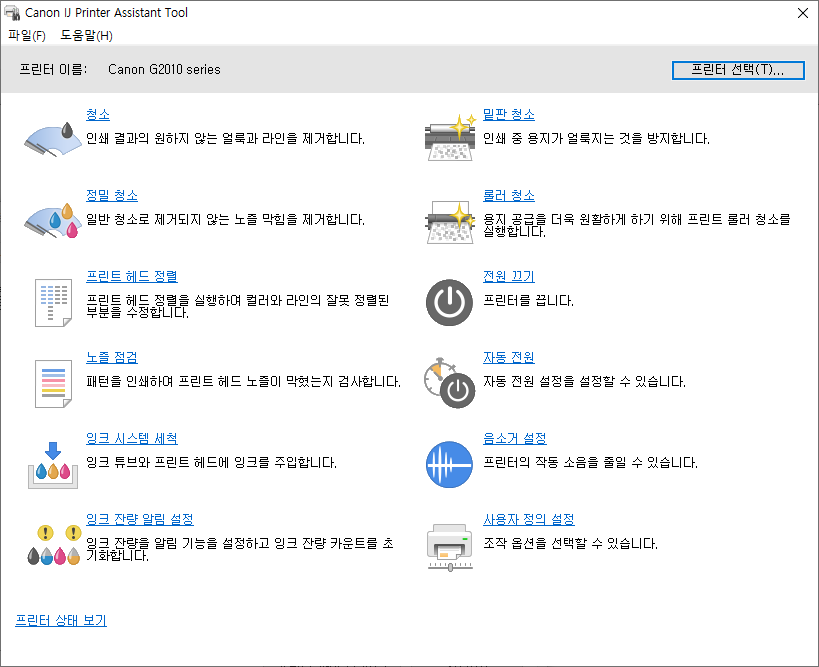Screen dimensions: 819x667
Task: Click the 자동 전원 timer power icon
Action: (449, 383)
